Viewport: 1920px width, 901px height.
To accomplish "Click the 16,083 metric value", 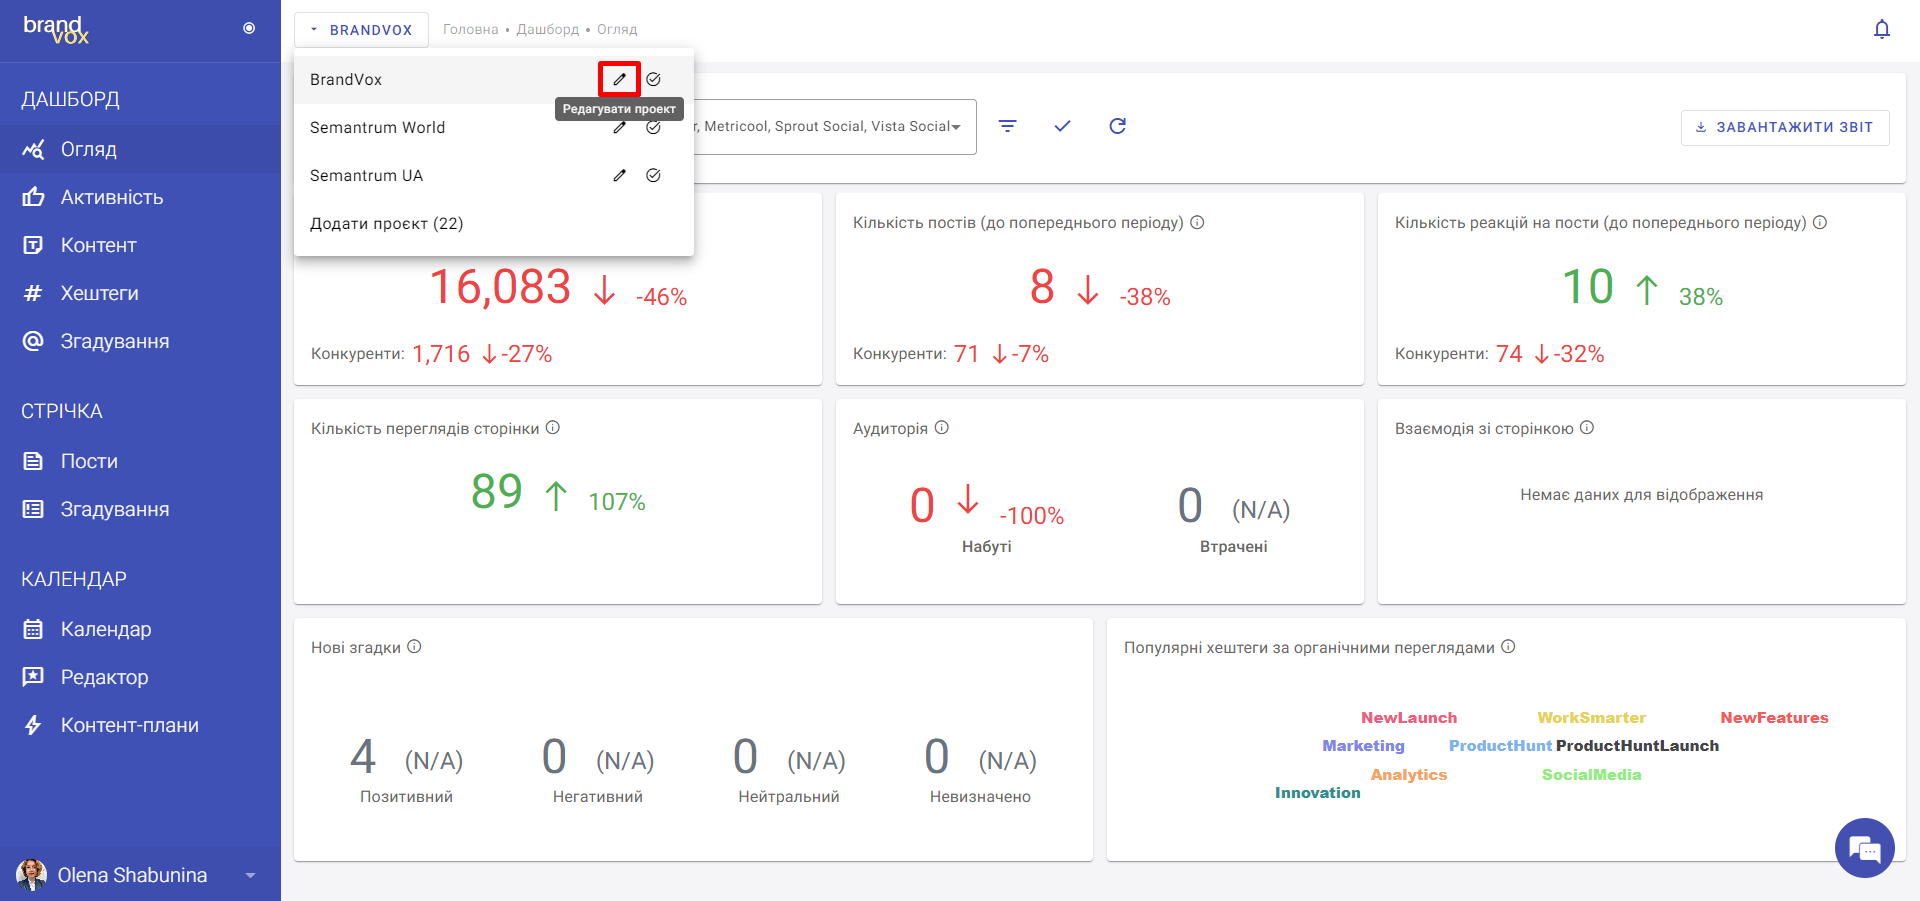I will click(500, 287).
